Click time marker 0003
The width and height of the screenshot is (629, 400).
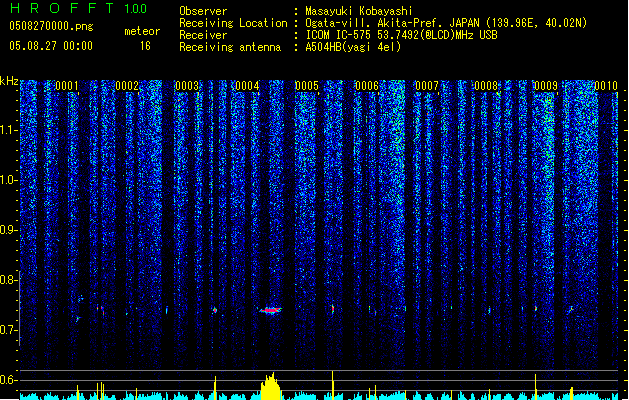tap(187, 86)
